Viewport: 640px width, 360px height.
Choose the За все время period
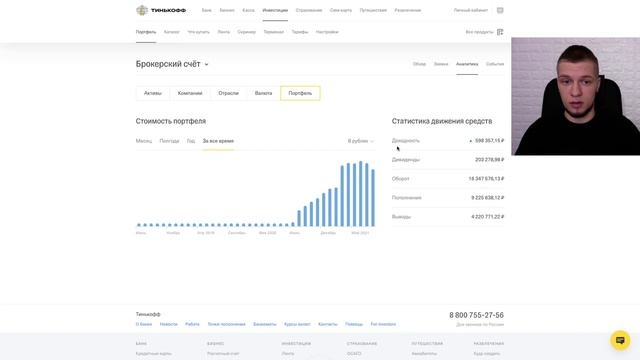tap(218, 141)
